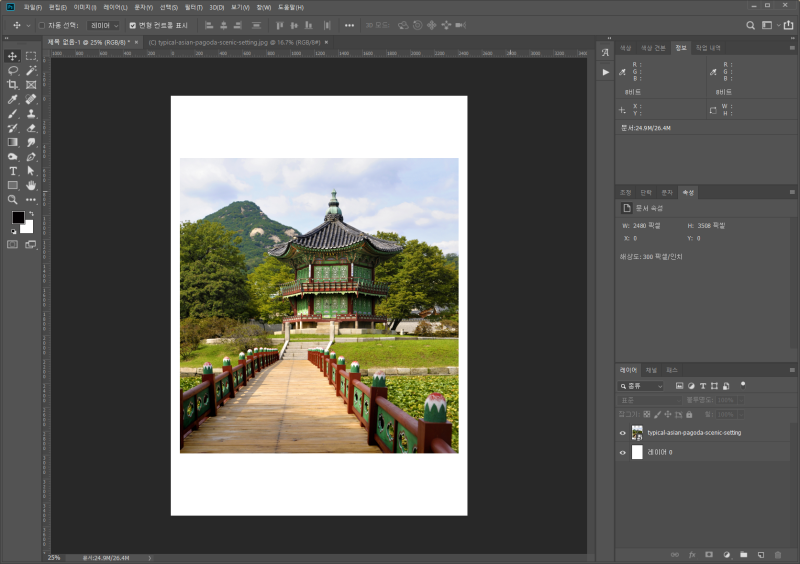Switch to the 채널 tab
This screenshot has width=800, height=564.
click(651, 370)
